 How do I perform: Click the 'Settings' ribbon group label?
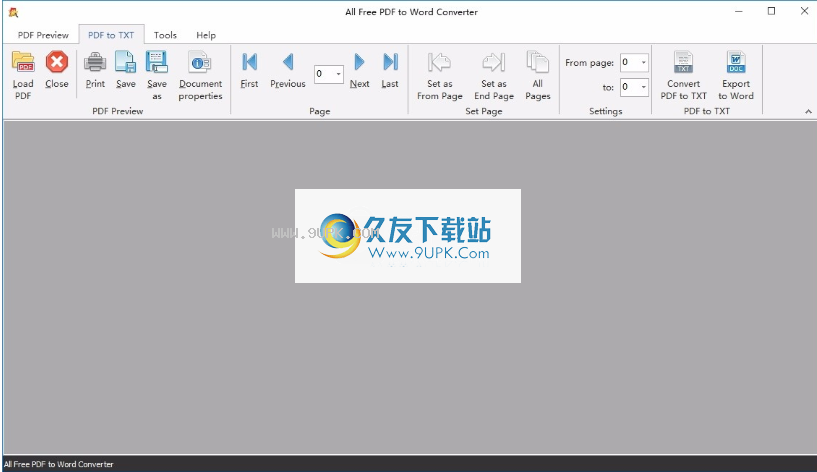point(605,111)
